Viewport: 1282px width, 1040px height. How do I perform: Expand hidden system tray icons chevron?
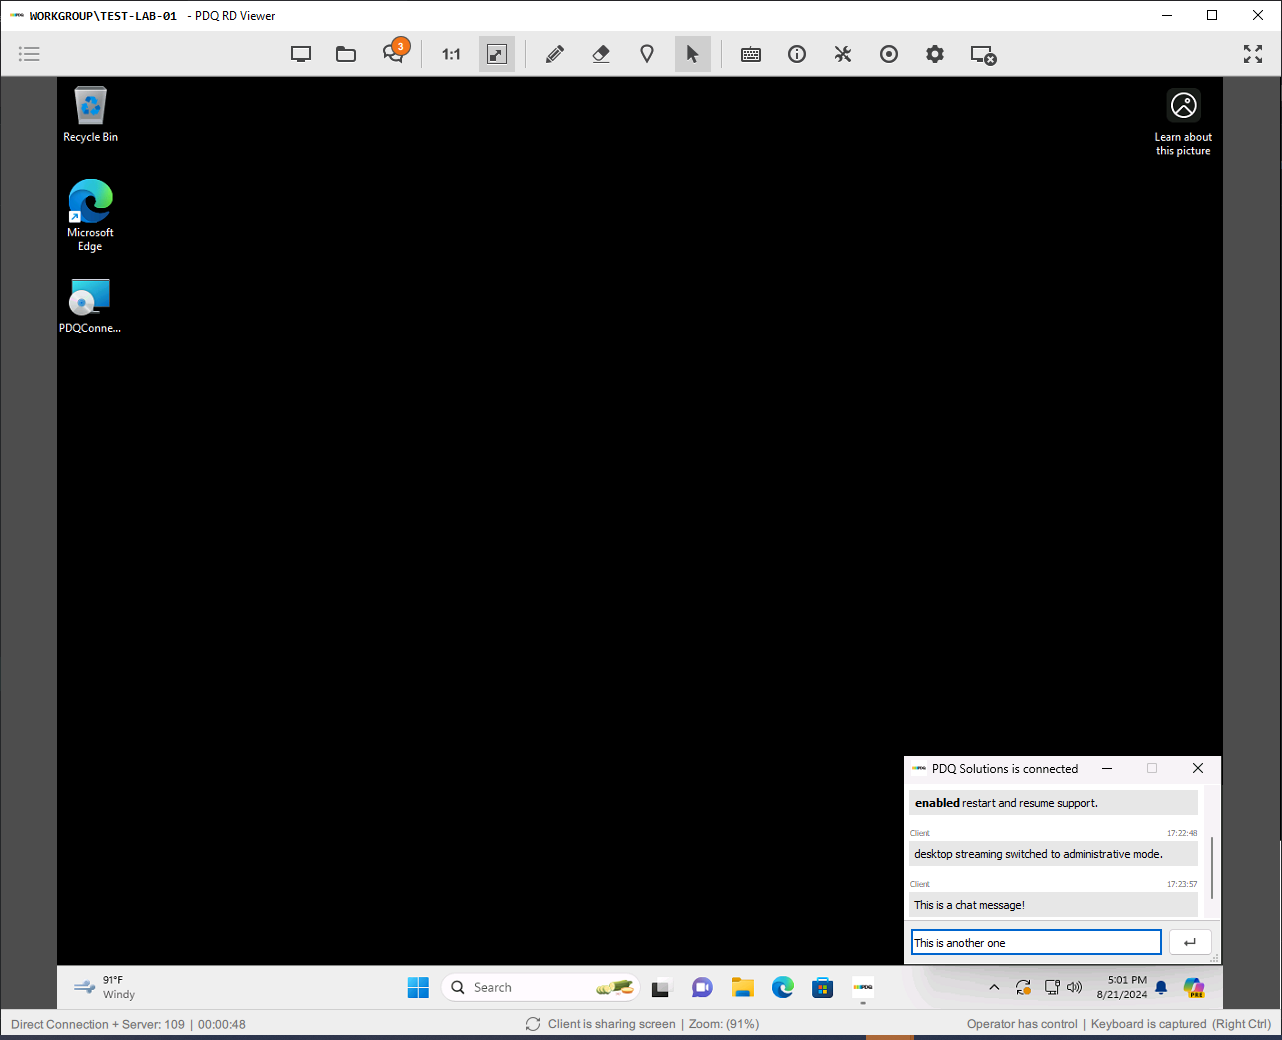[x=994, y=987]
